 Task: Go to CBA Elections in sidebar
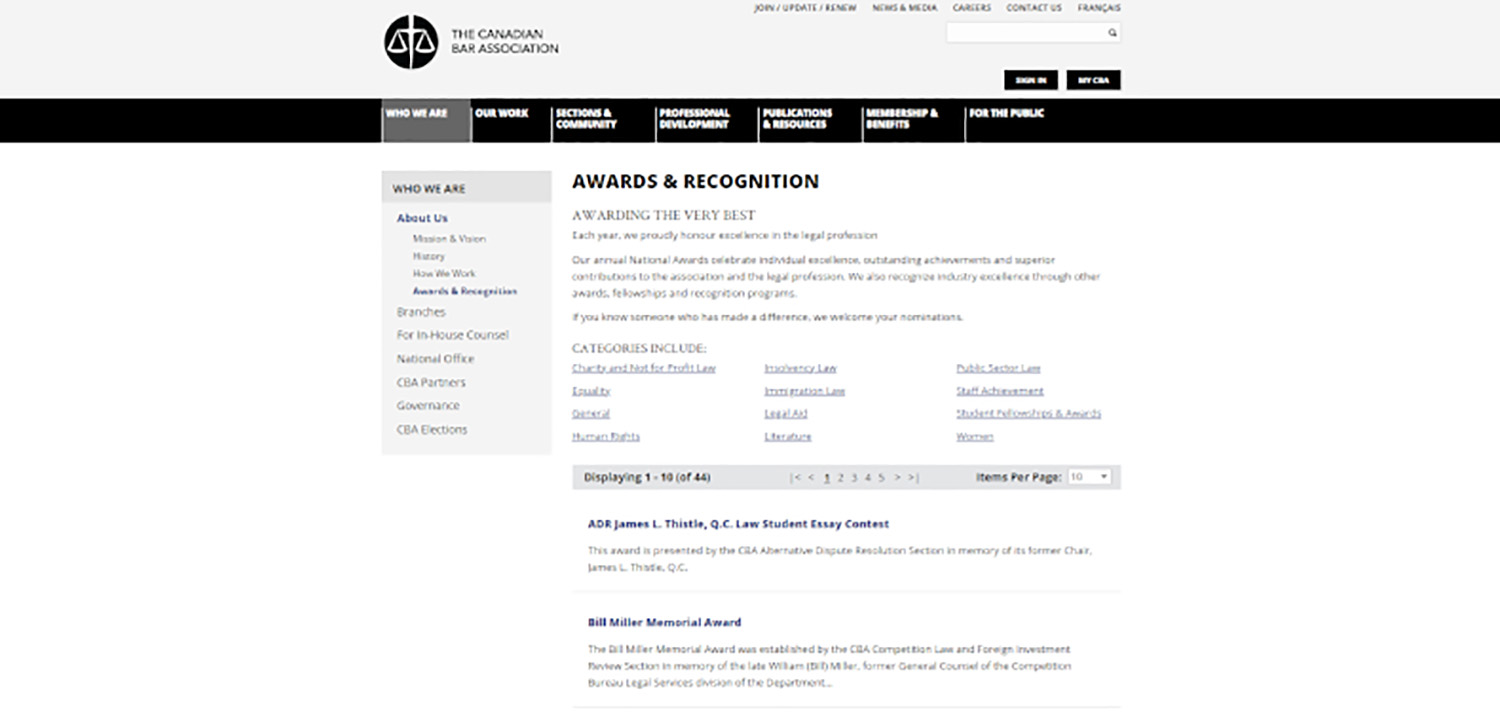tap(431, 429)
